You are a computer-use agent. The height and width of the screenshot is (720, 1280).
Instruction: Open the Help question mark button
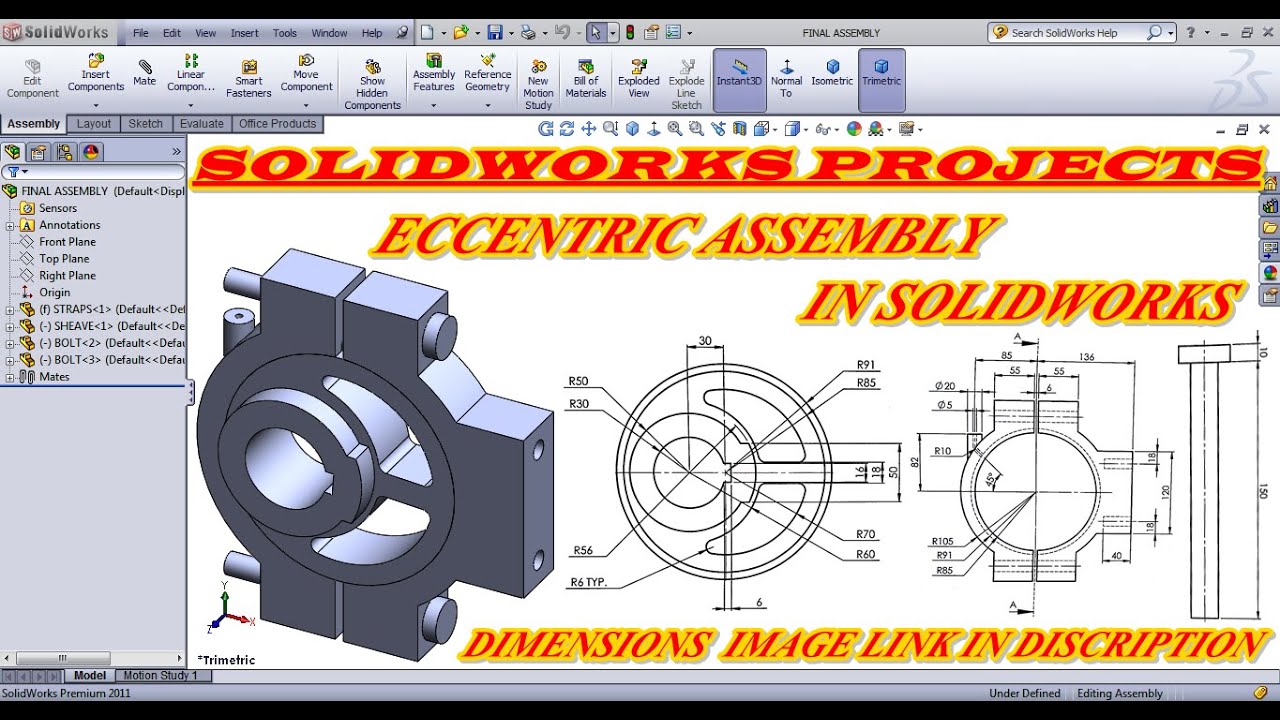coord(1190,33)
